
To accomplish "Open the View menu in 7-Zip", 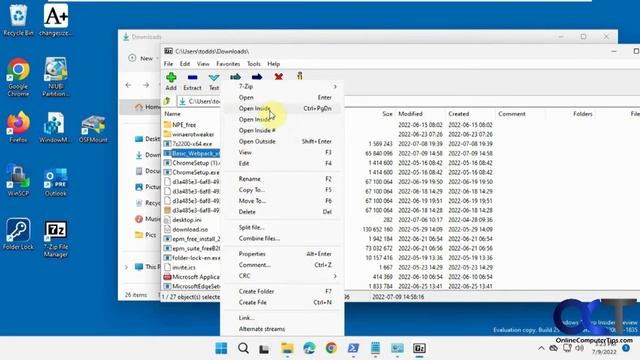I will point(203,64).
